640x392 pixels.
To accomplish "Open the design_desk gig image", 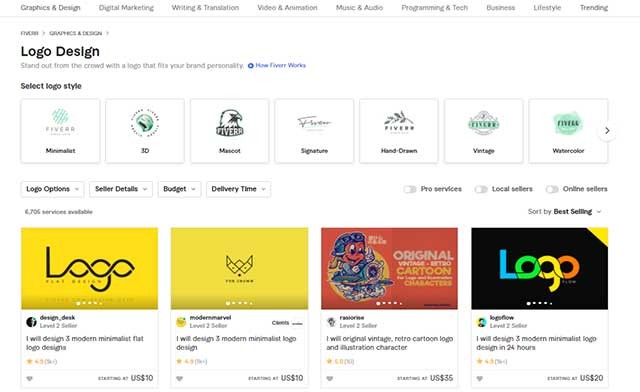I will coord(89,268).
